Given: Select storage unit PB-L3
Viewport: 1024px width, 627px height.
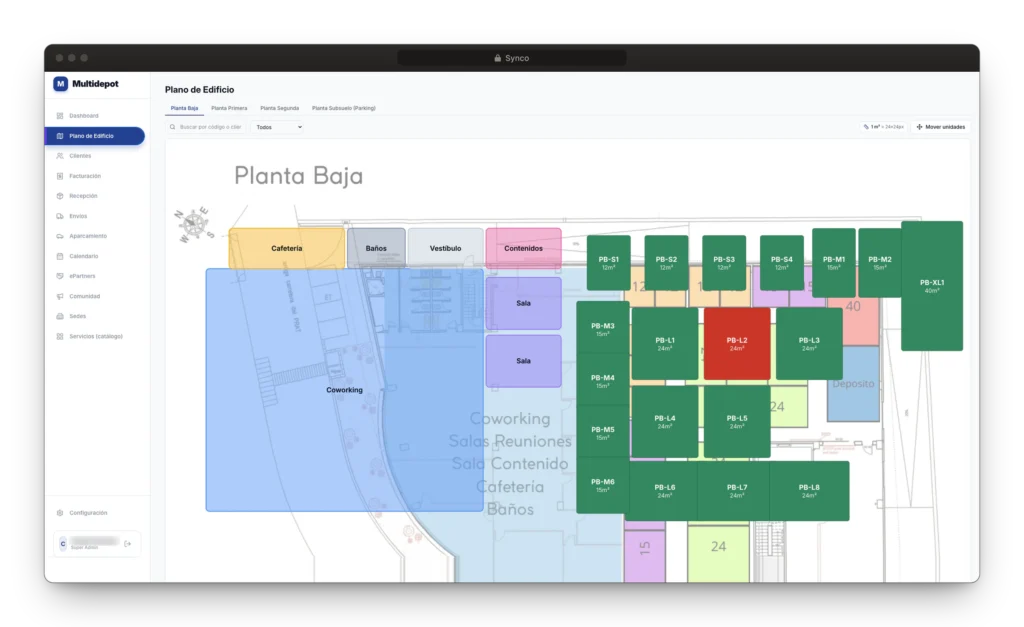Looking at the screenshot, I should click(x=809, y=344).
